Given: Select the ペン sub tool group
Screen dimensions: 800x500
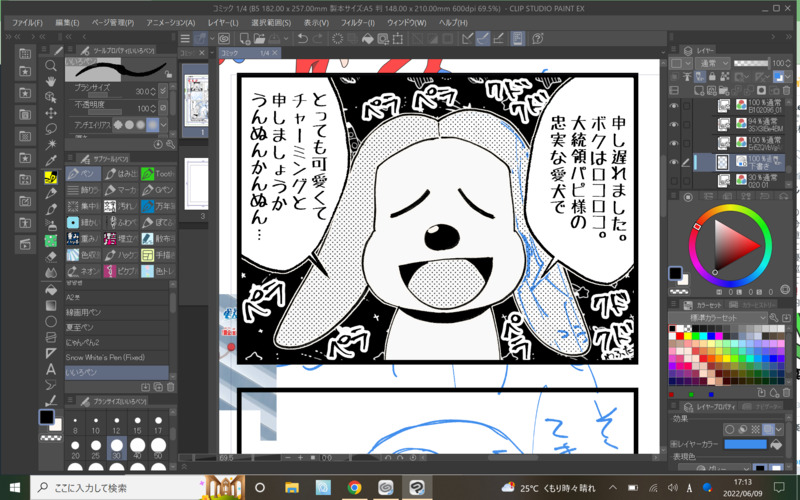Looking at the screenshot, I should (83, 174).
